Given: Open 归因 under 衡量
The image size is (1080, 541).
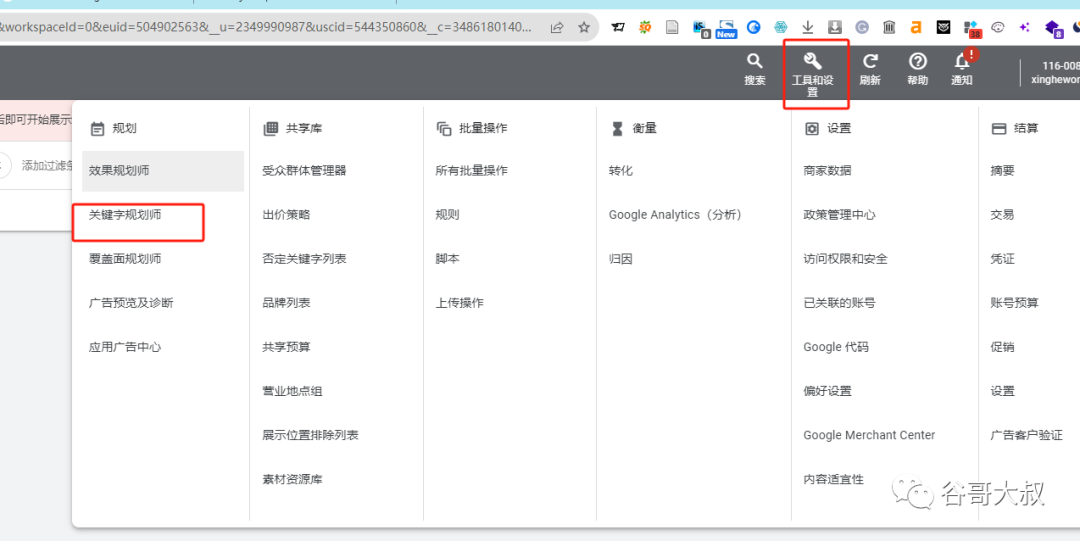Looking at the screenshot, I should (621, 258).
